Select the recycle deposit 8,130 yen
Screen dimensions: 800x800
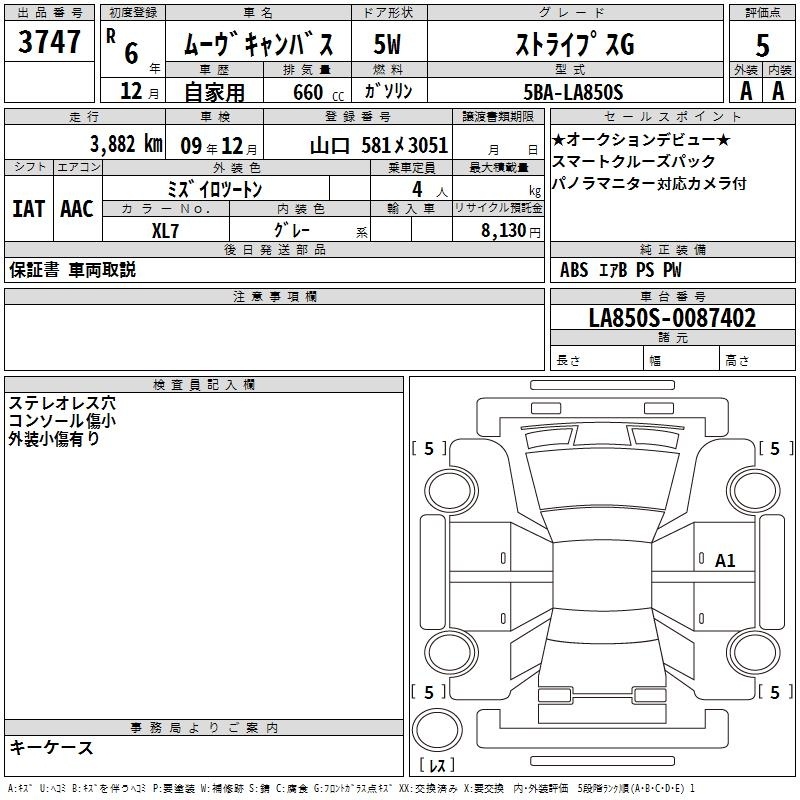[x=497, y=231]
